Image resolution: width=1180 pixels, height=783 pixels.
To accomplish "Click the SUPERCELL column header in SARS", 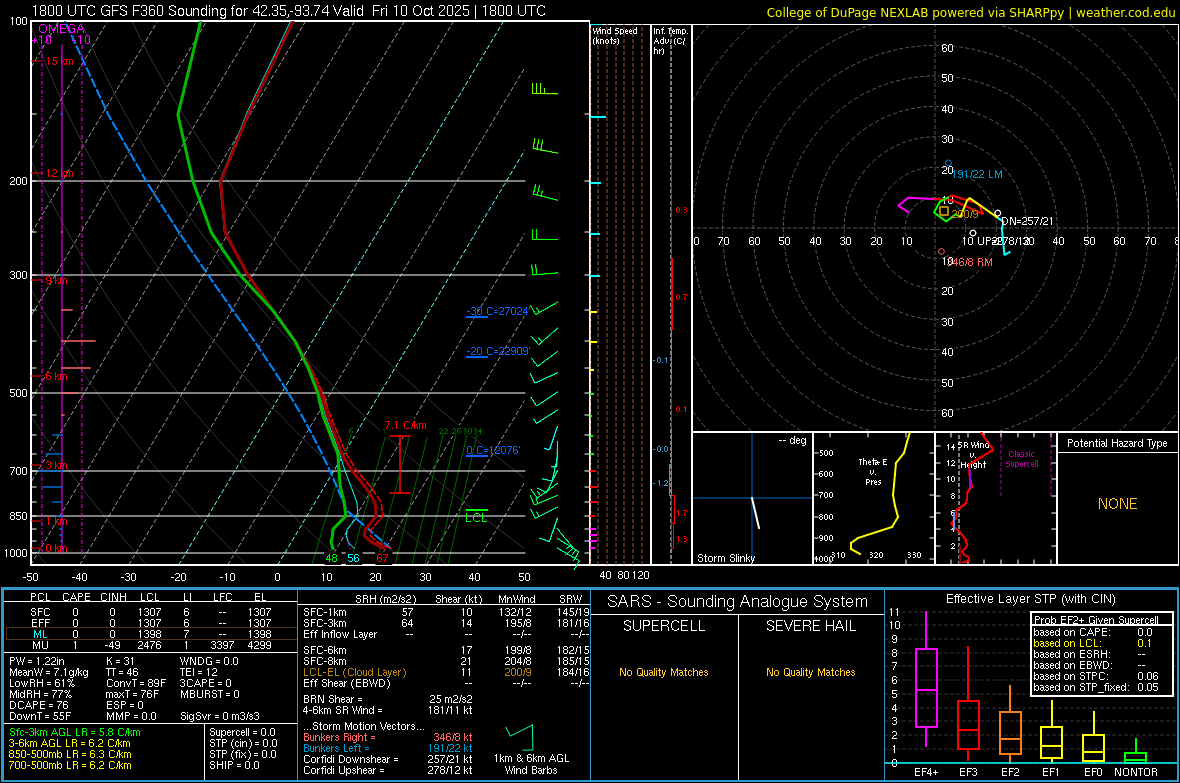I will tap(664, 626).
